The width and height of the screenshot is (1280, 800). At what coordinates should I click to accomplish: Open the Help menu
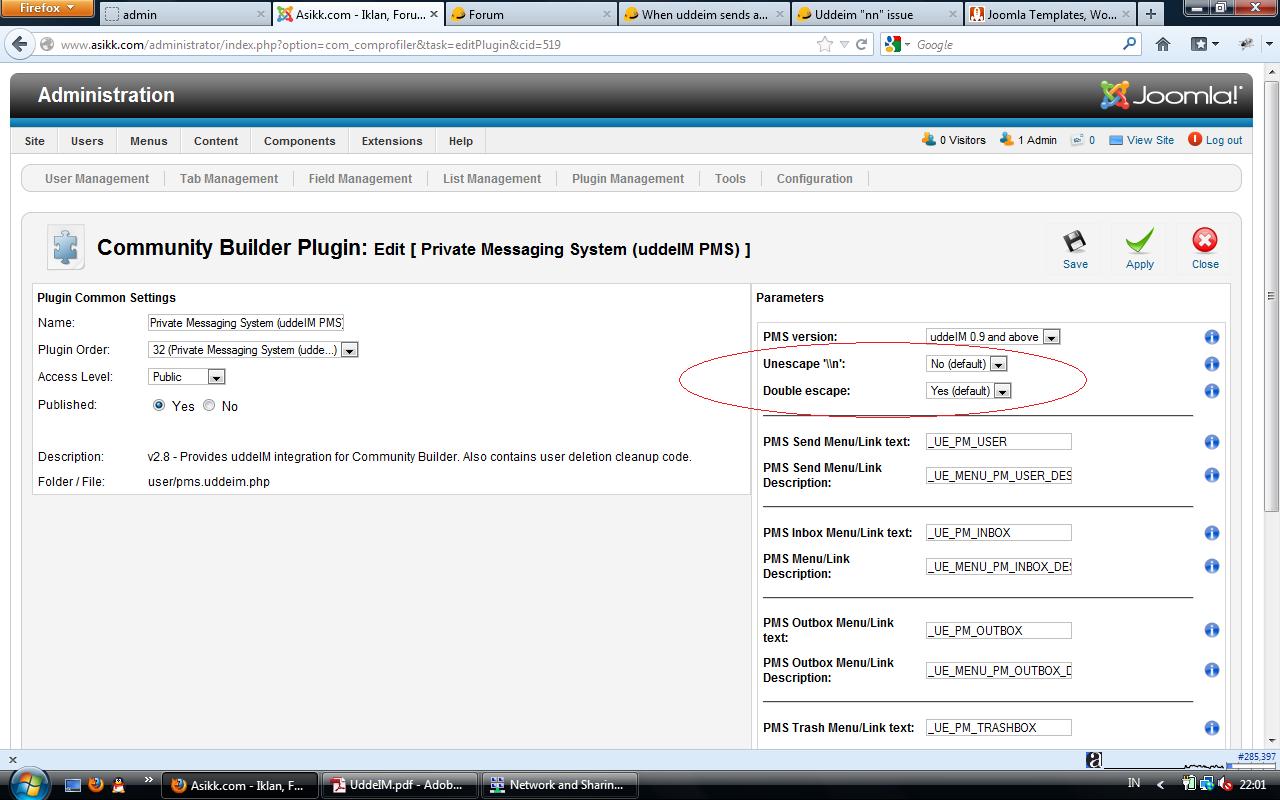pyautogui.click(x=461, y=141)
